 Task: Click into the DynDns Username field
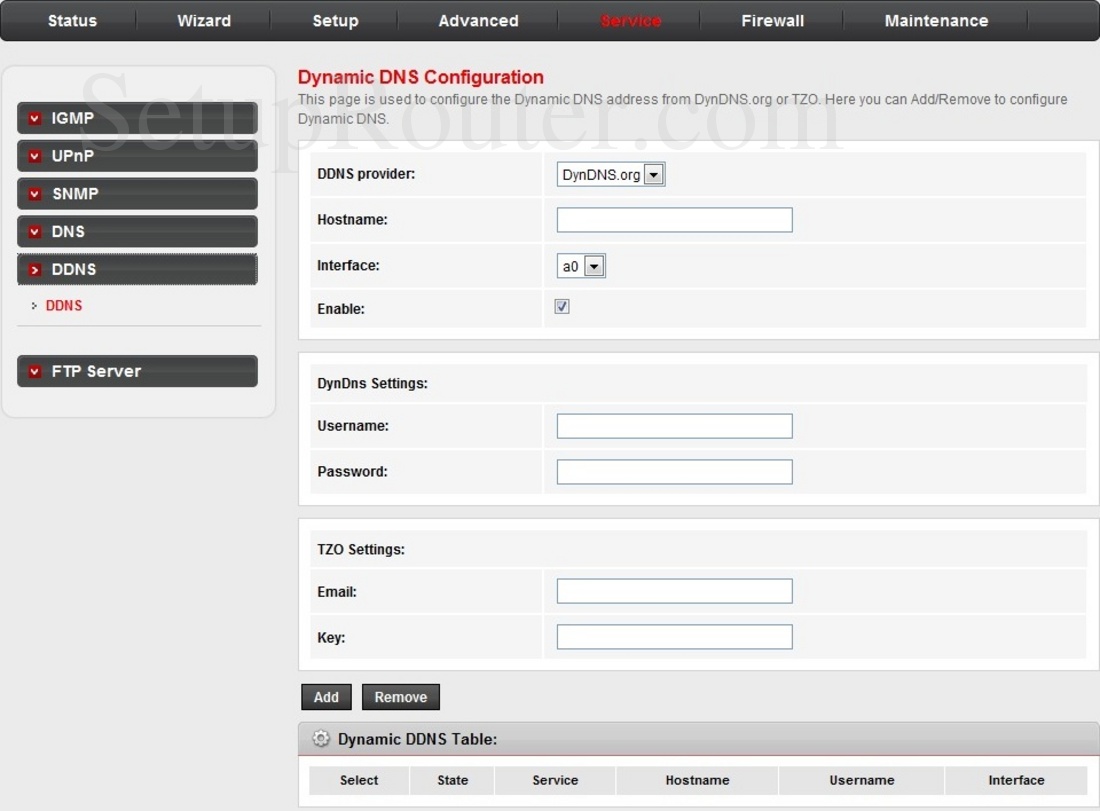[674, 426]
